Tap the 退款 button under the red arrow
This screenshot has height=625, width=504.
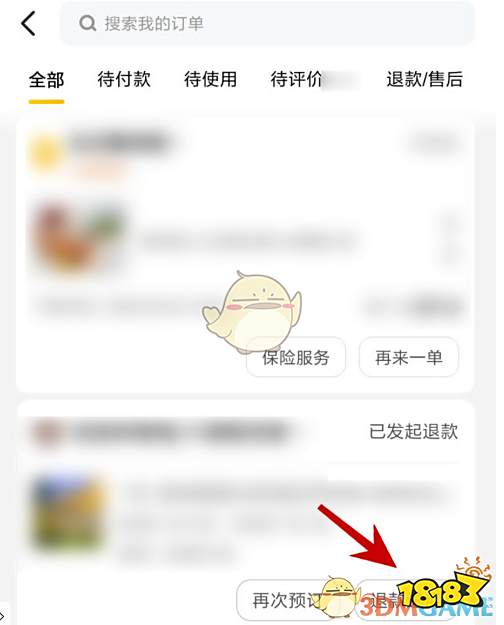385,599
